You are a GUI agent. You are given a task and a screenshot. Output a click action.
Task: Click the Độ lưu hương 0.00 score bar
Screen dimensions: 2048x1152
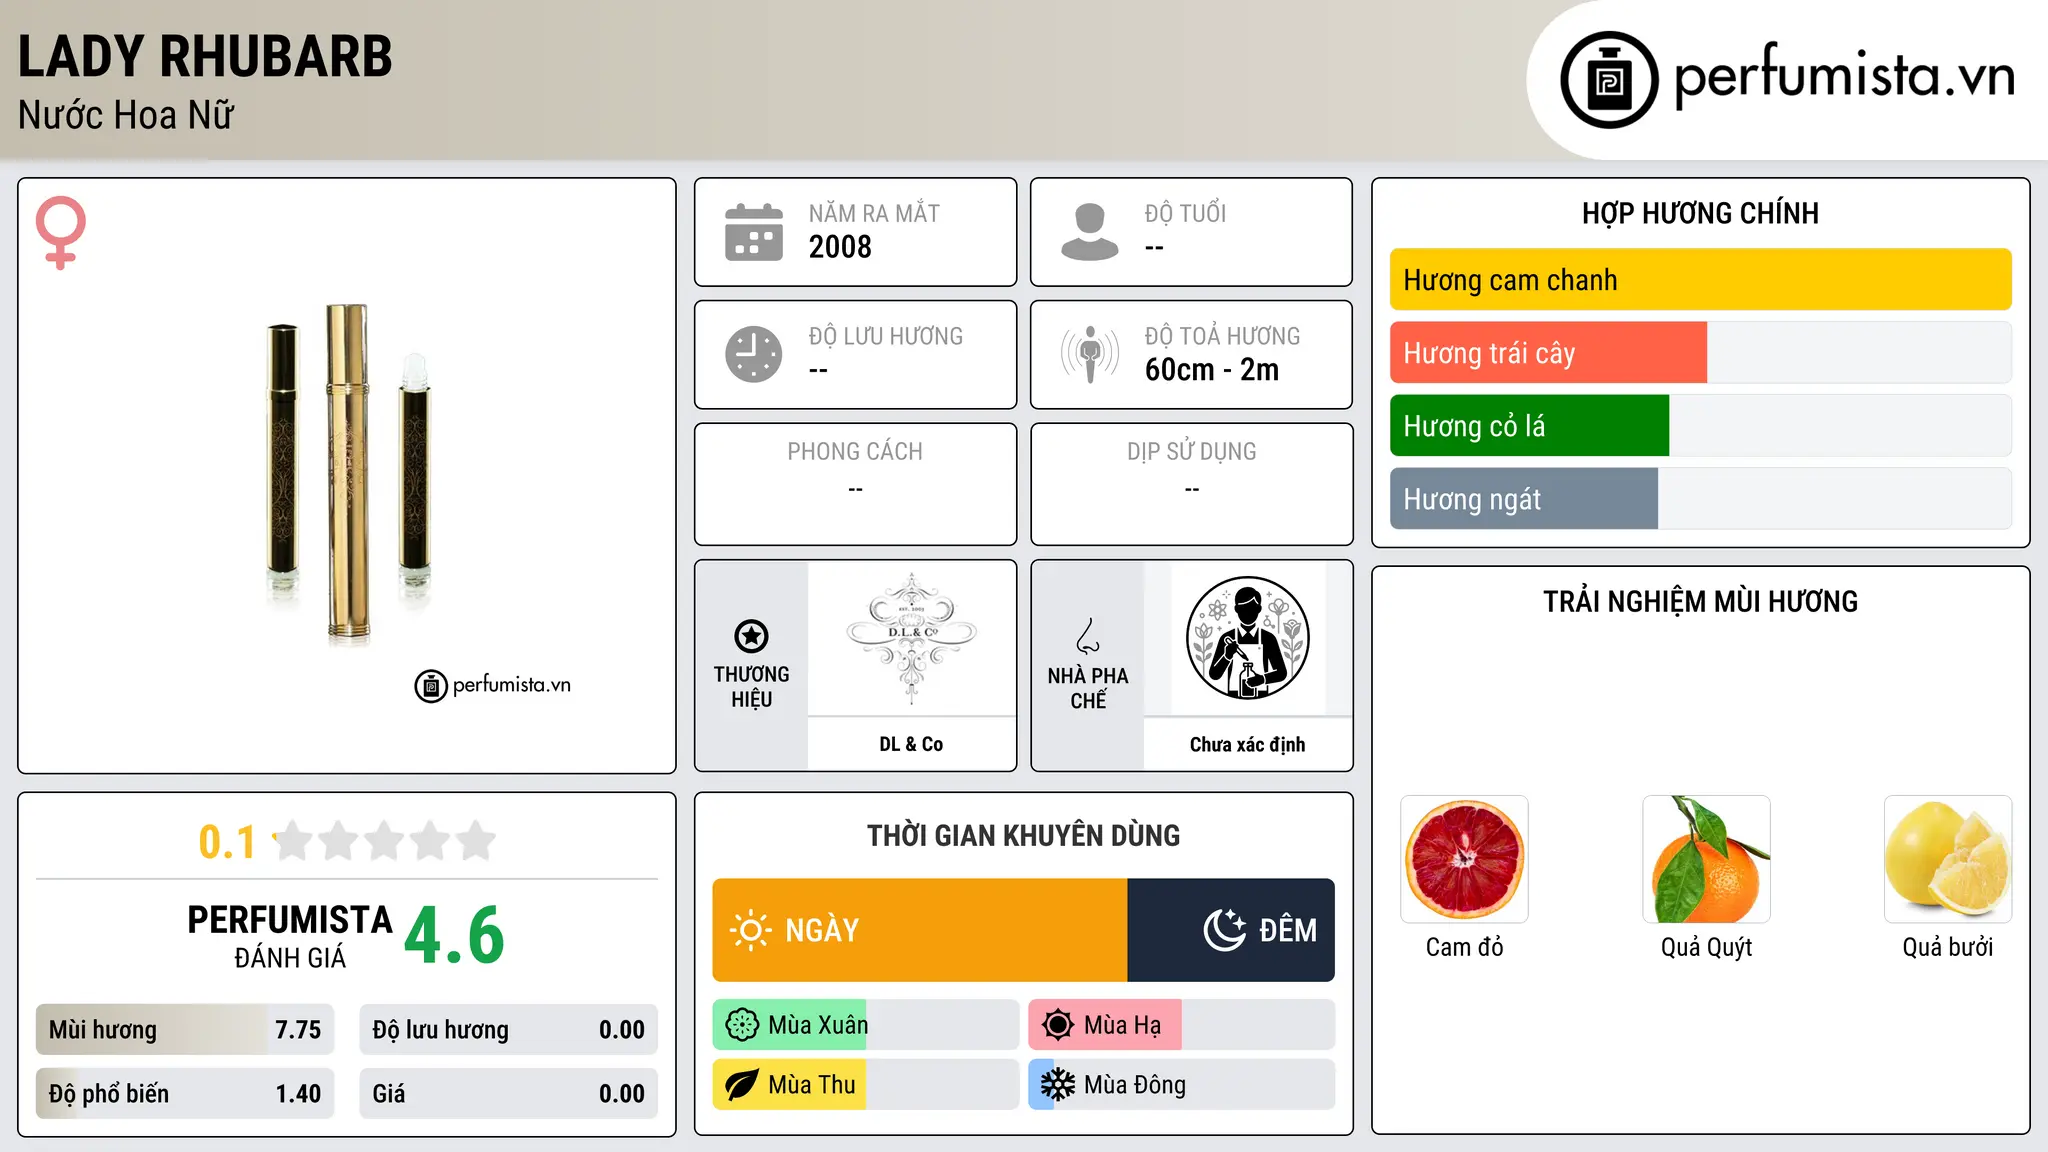point(509,1030)
